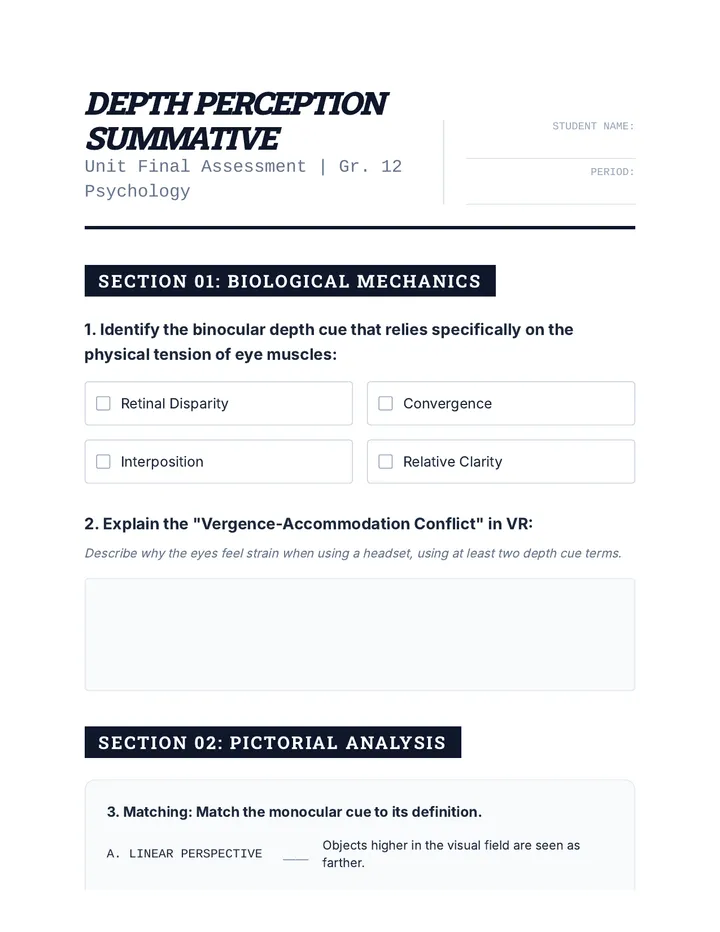Screen dimensions: 720x932
Task: Check the Retinal Disparity checkbox
Action: coord(103,404)
